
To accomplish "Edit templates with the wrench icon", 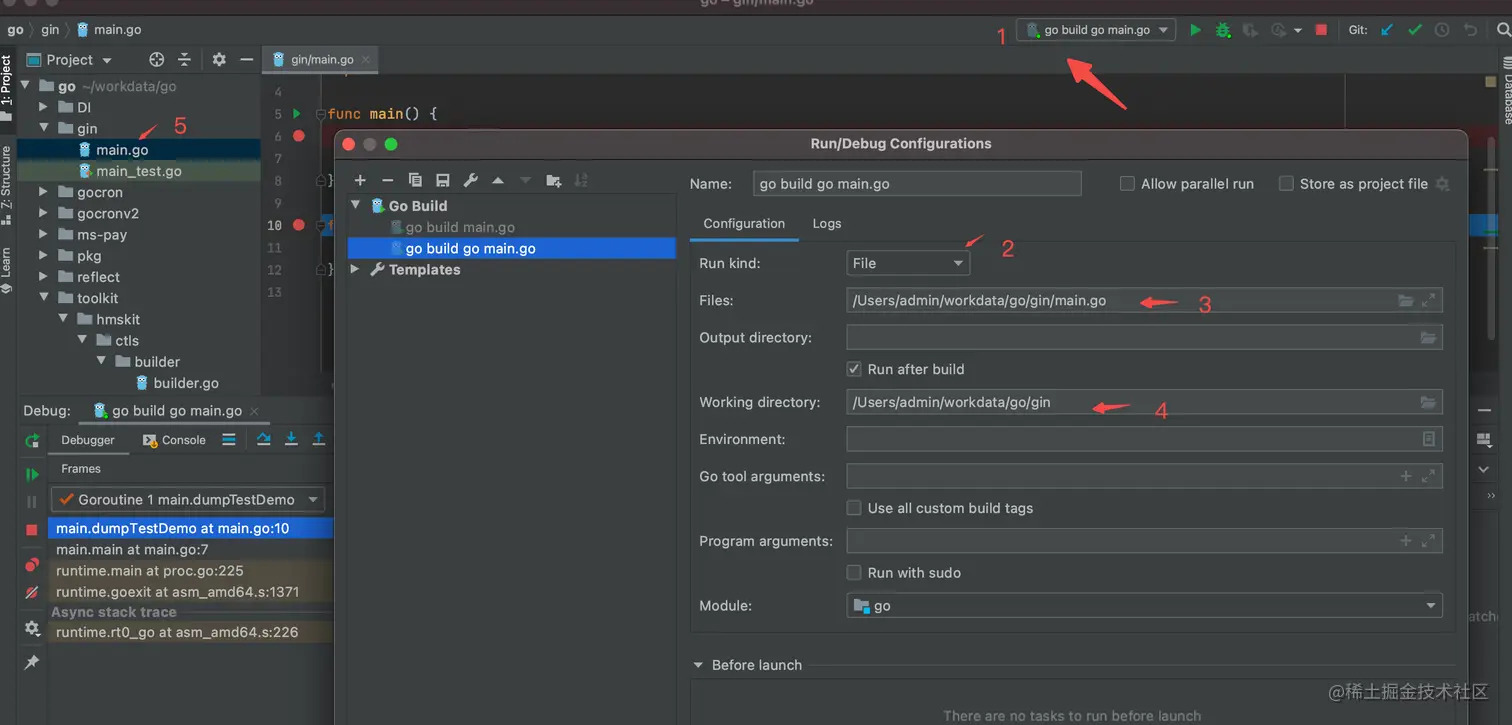I will 470,180.
